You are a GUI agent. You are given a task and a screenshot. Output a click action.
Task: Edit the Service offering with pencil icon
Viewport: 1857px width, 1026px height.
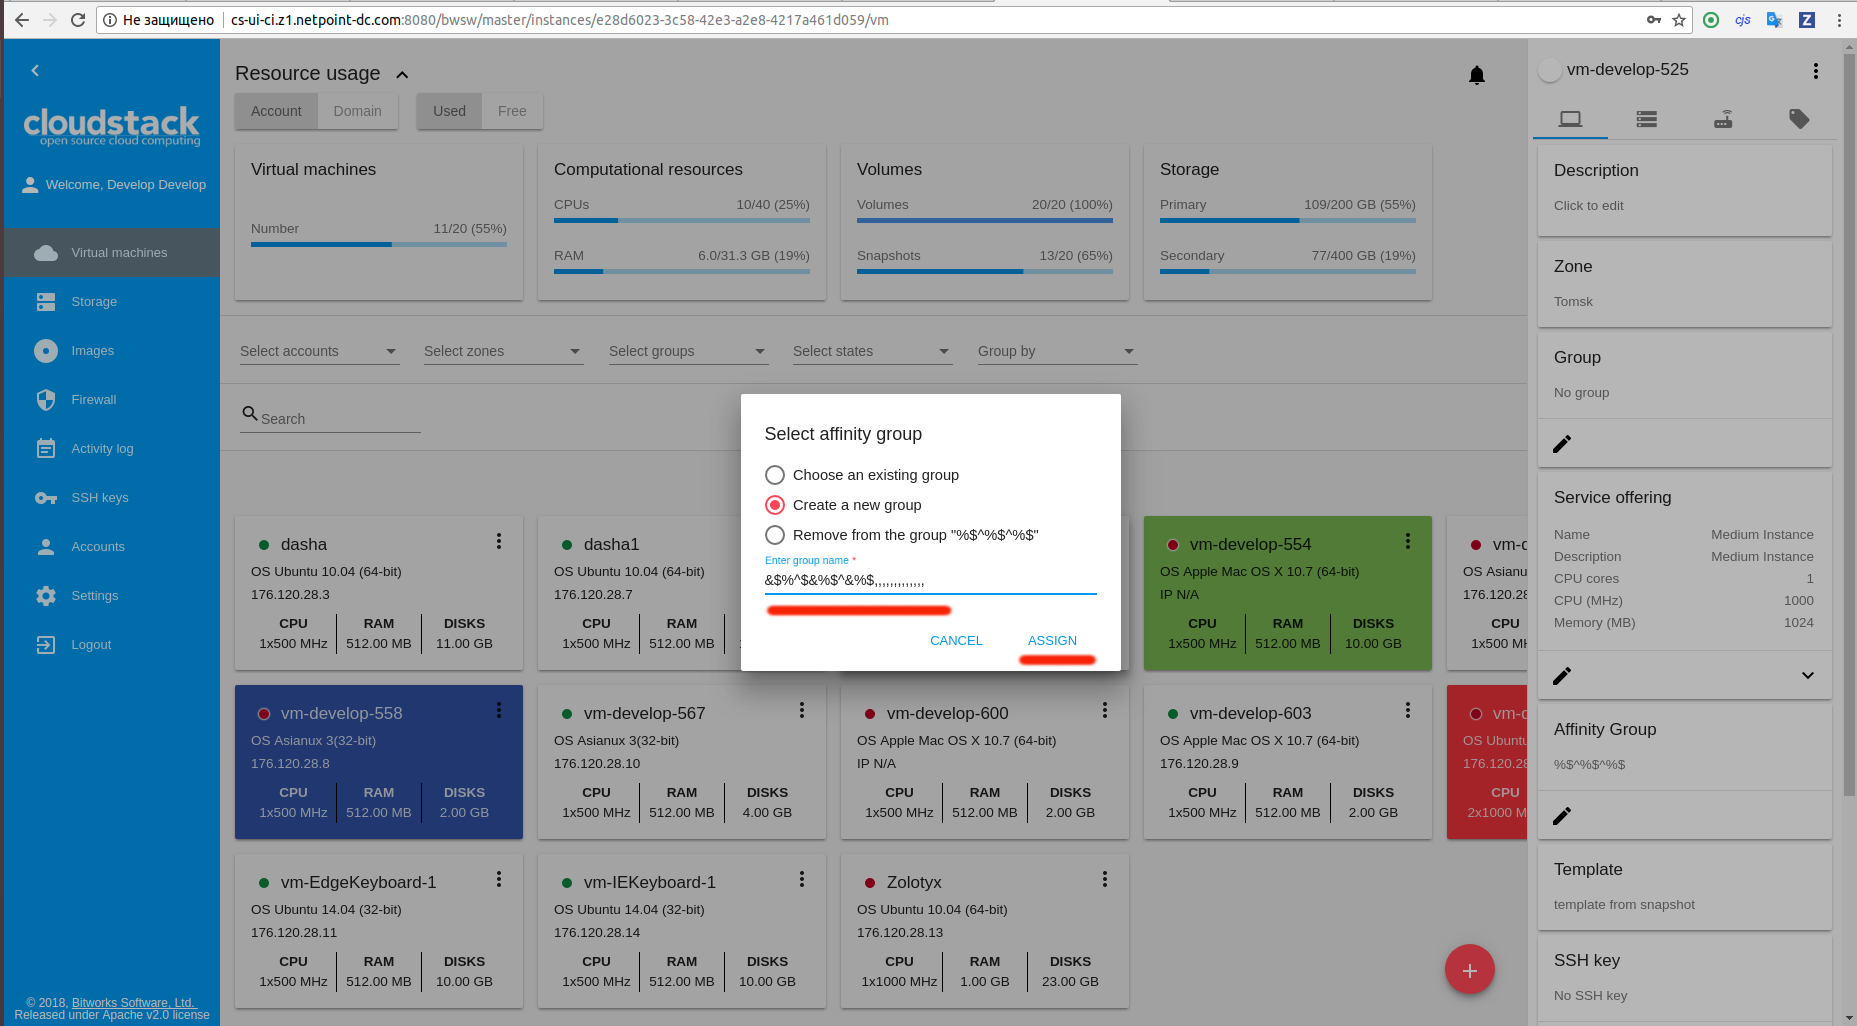(x=1562, y=676)
